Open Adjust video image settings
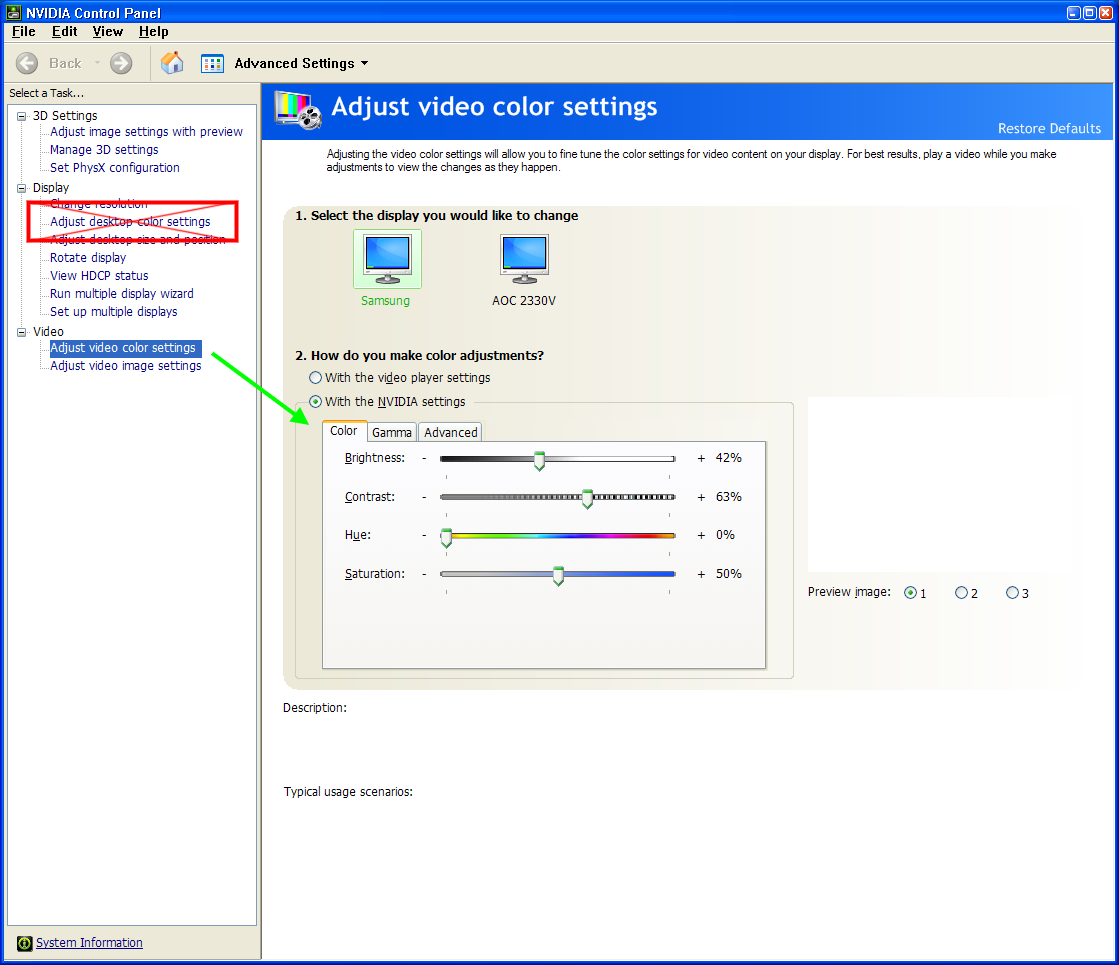The width and height of the screenshot is (1119, 965). pyautogui.click(x=126, y=366)
